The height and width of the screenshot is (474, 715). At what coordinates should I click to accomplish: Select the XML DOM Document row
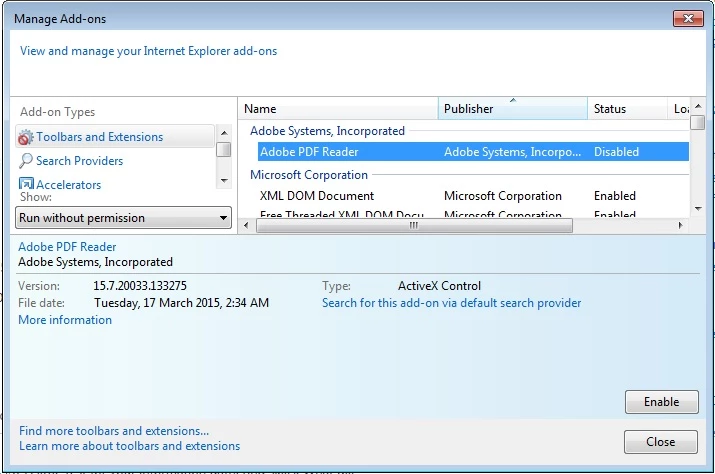tap(473, 196)
